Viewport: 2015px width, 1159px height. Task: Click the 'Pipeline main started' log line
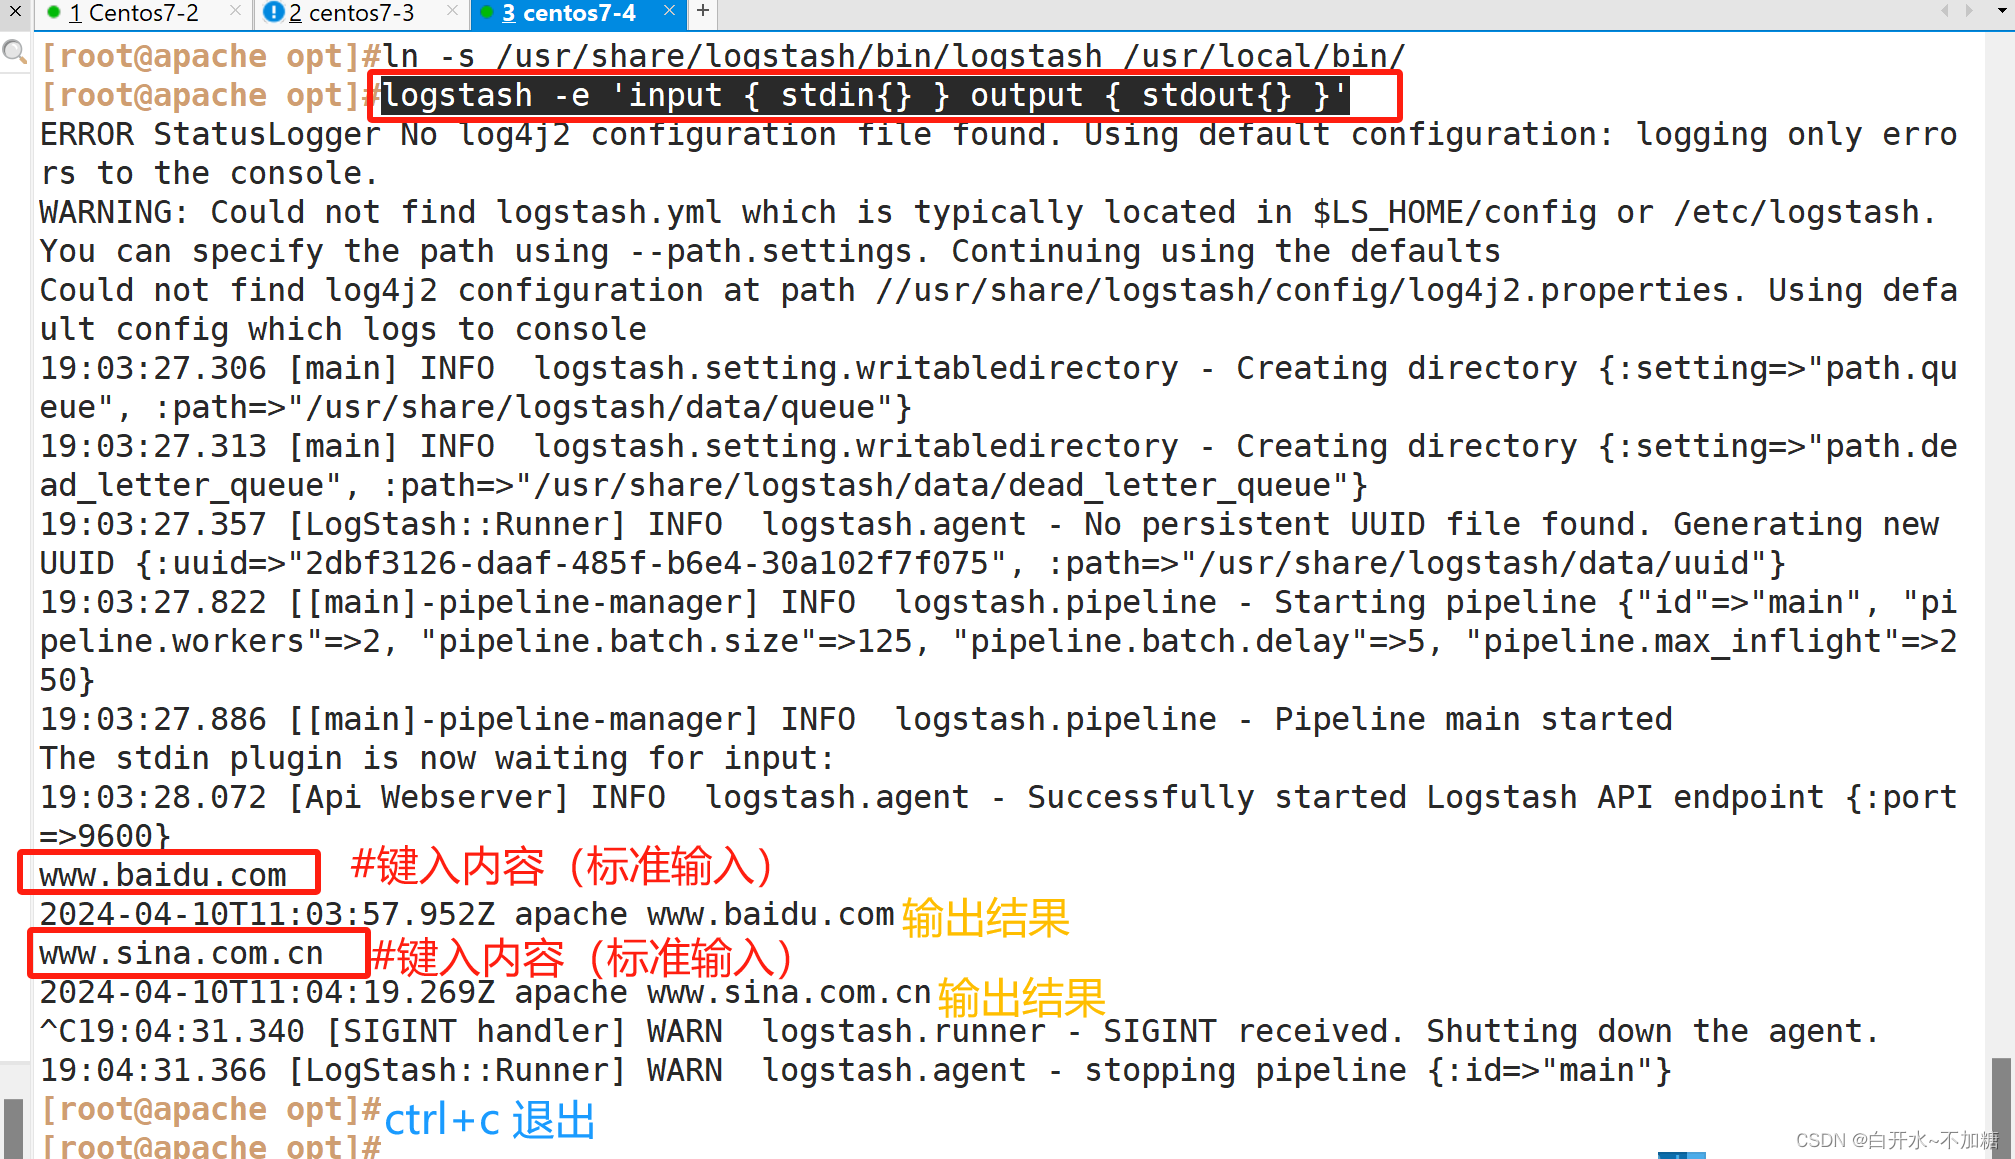[856, 719]
